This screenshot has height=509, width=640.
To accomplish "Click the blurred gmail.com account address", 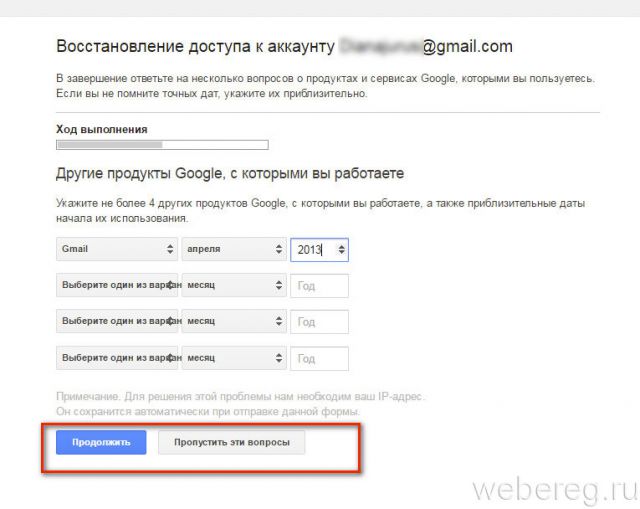I will pyautogui.click(x=426, y=46).
